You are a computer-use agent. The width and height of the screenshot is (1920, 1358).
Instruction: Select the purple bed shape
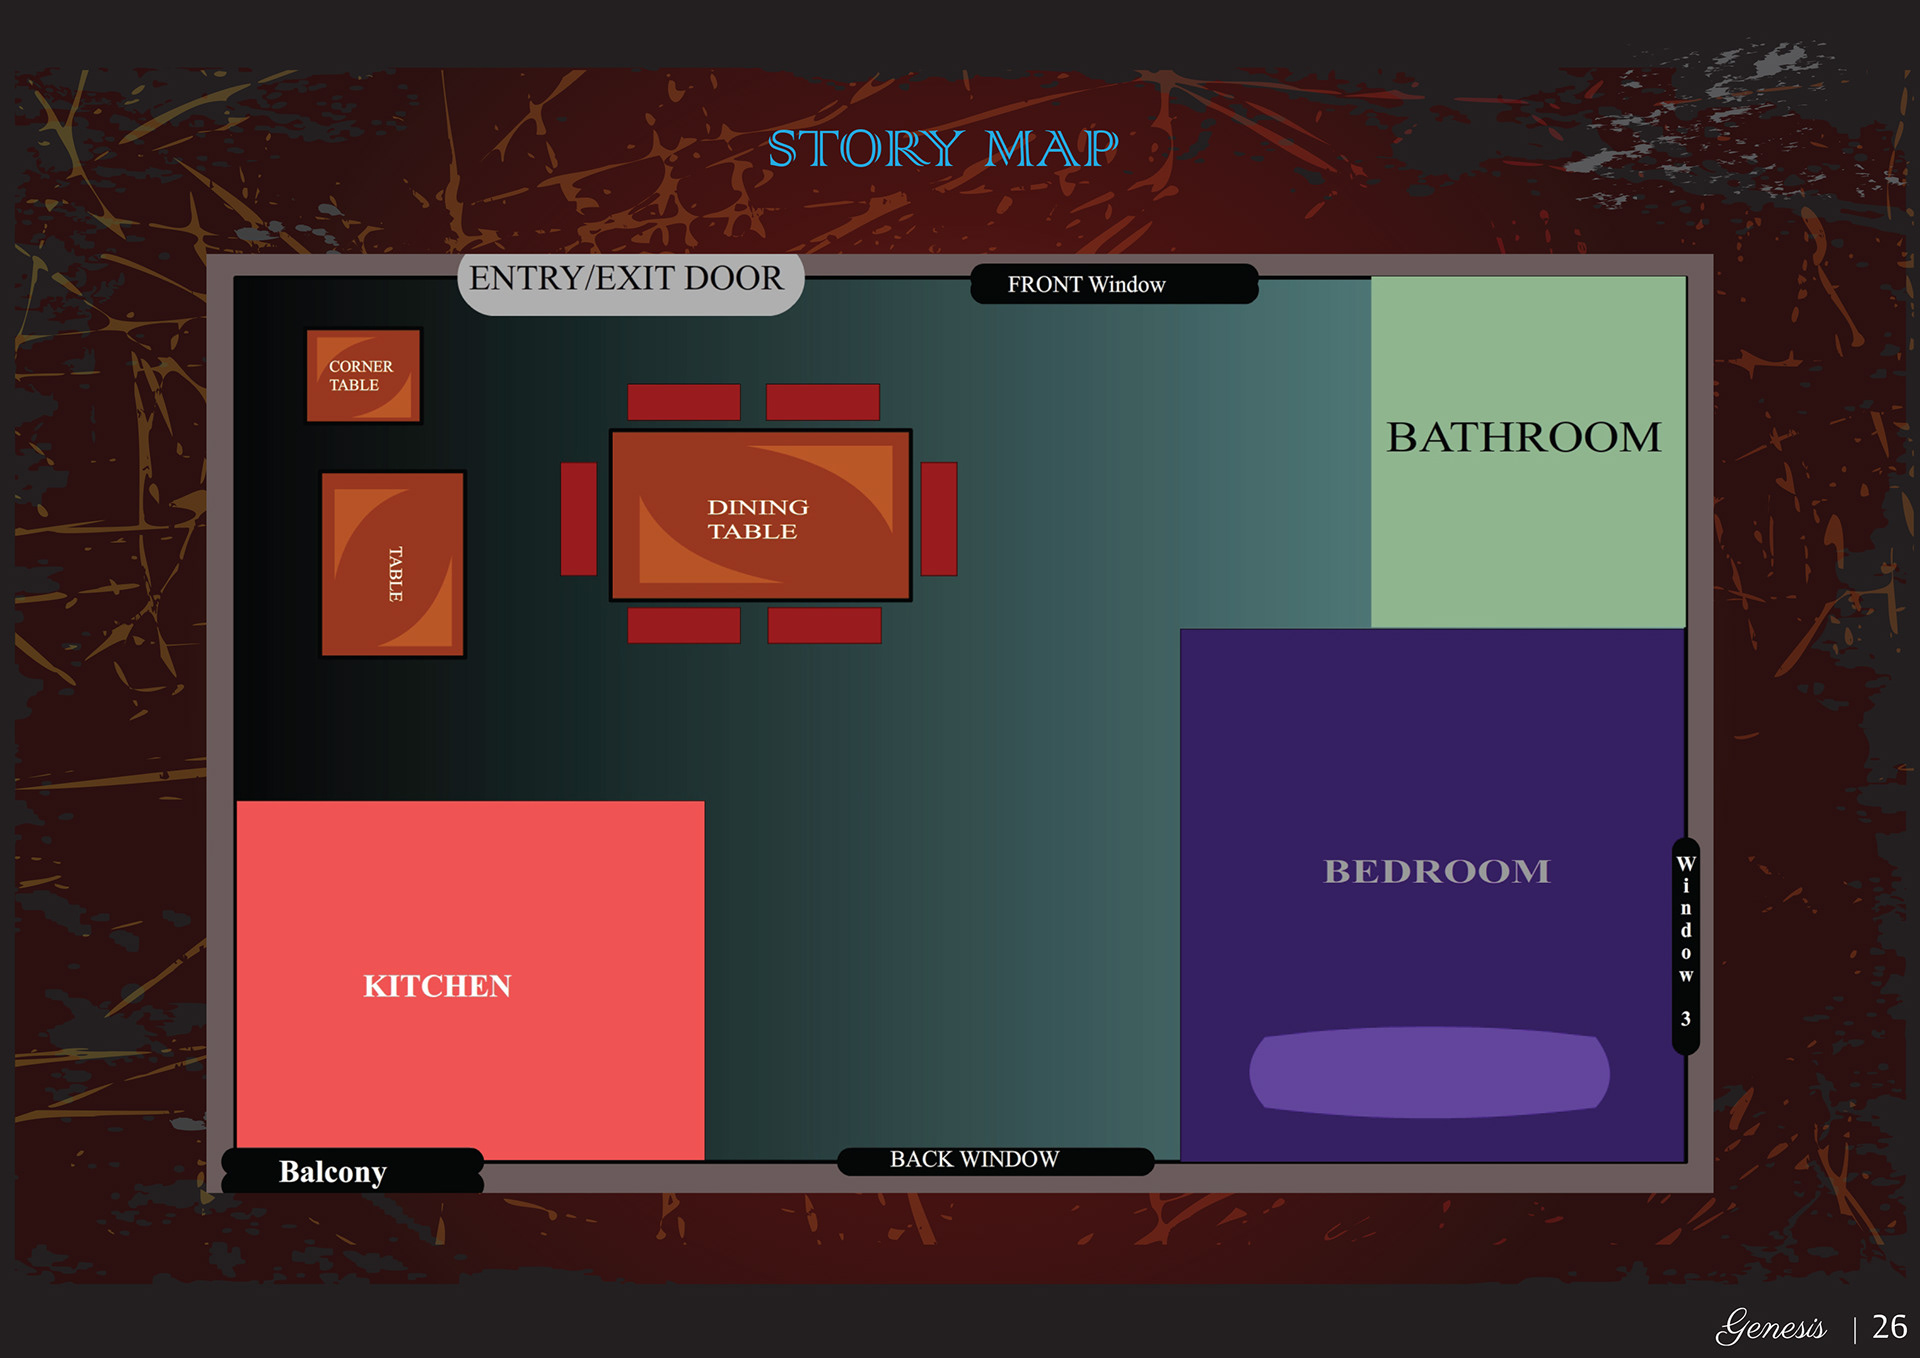pyautogui.click(x=1429, y=1073)
